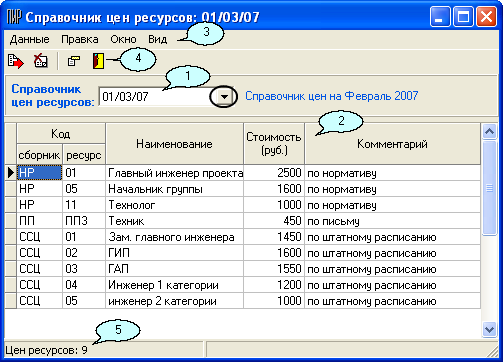Click the cost value 1450
503x362 pixels.
tap(274, 237)
